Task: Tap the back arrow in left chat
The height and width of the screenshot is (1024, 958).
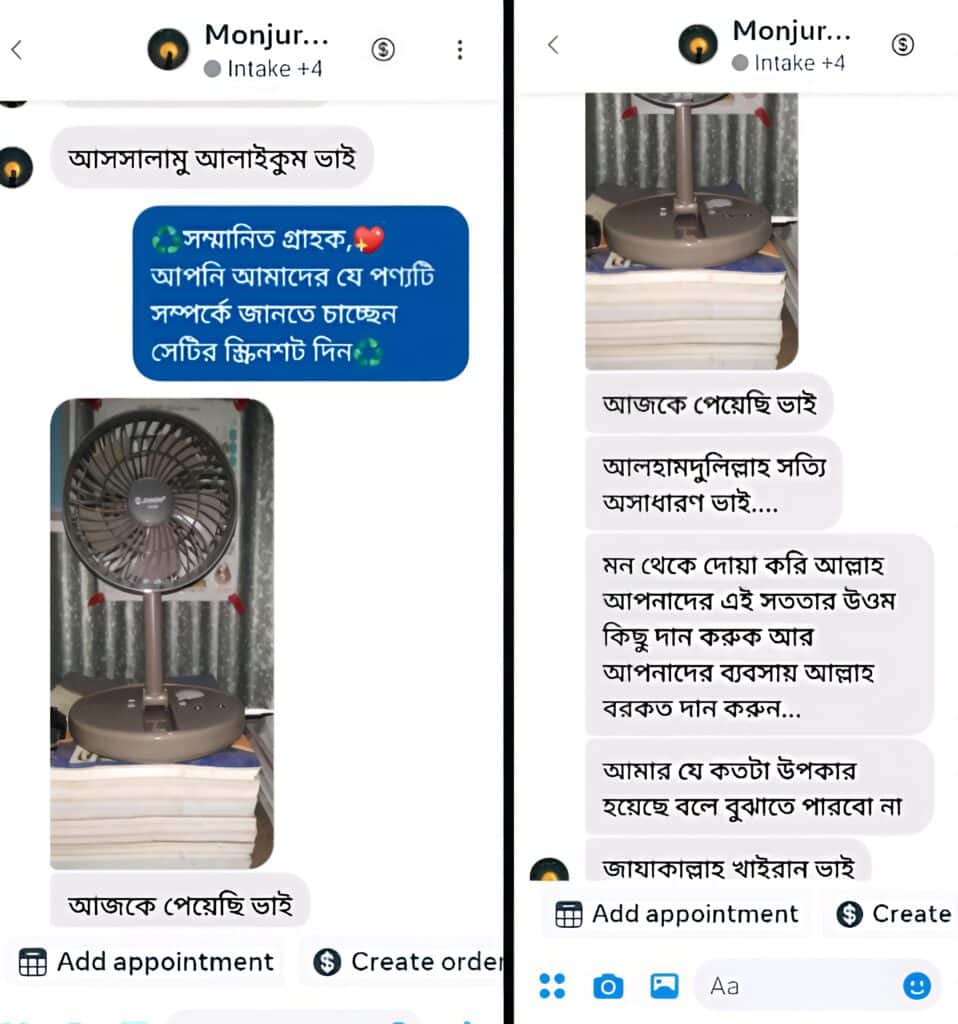Action: pyautogui.click(x=17, y=50)
